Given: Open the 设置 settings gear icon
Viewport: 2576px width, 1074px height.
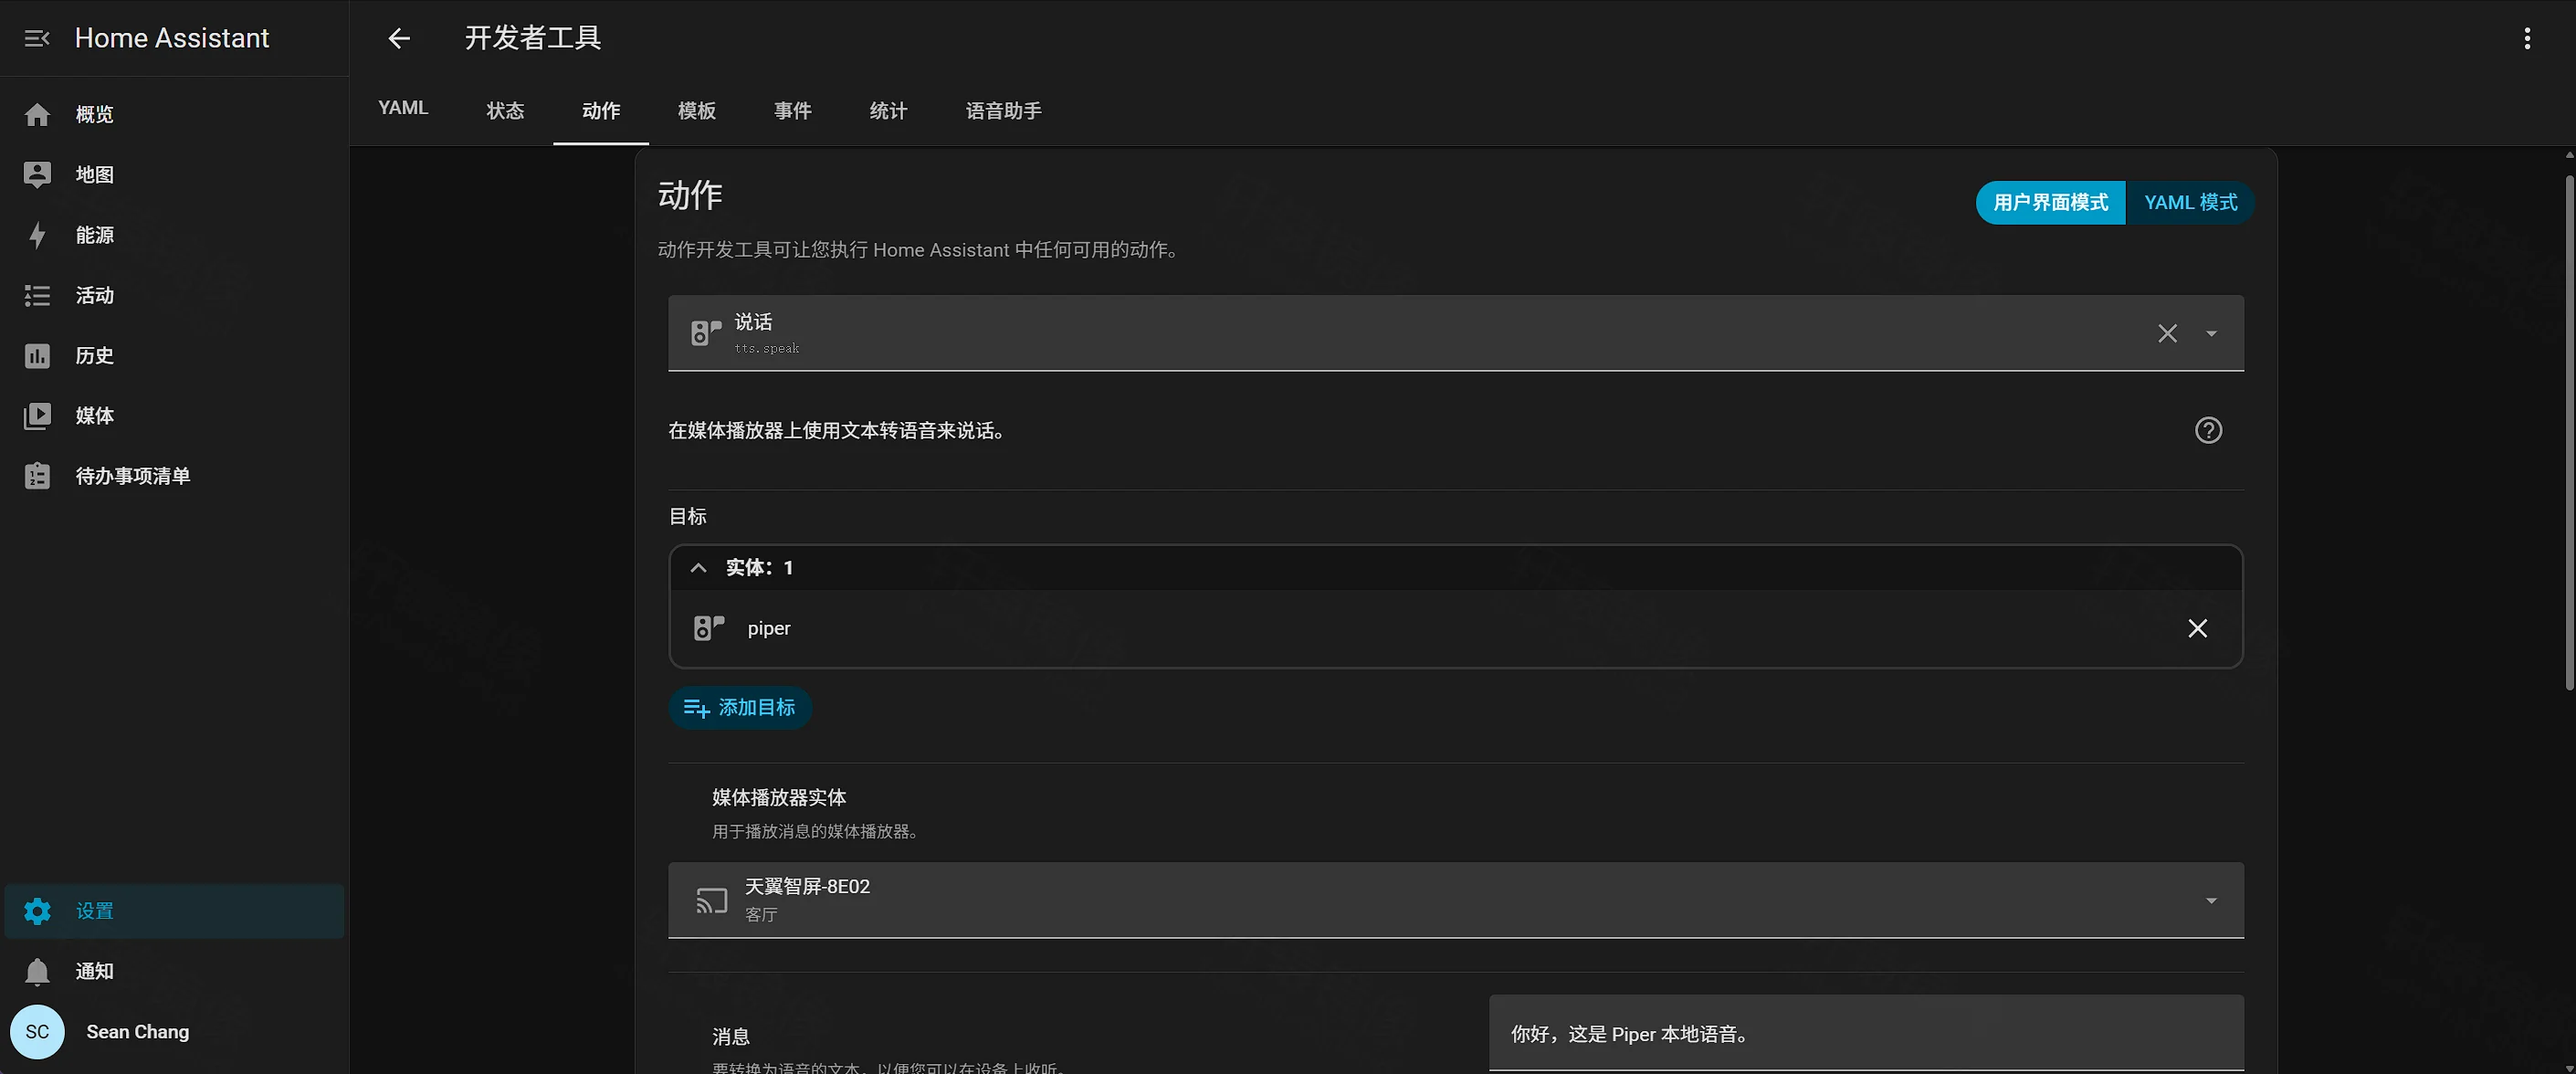Looking at the screenshot, I should click(x=37, y=911).
